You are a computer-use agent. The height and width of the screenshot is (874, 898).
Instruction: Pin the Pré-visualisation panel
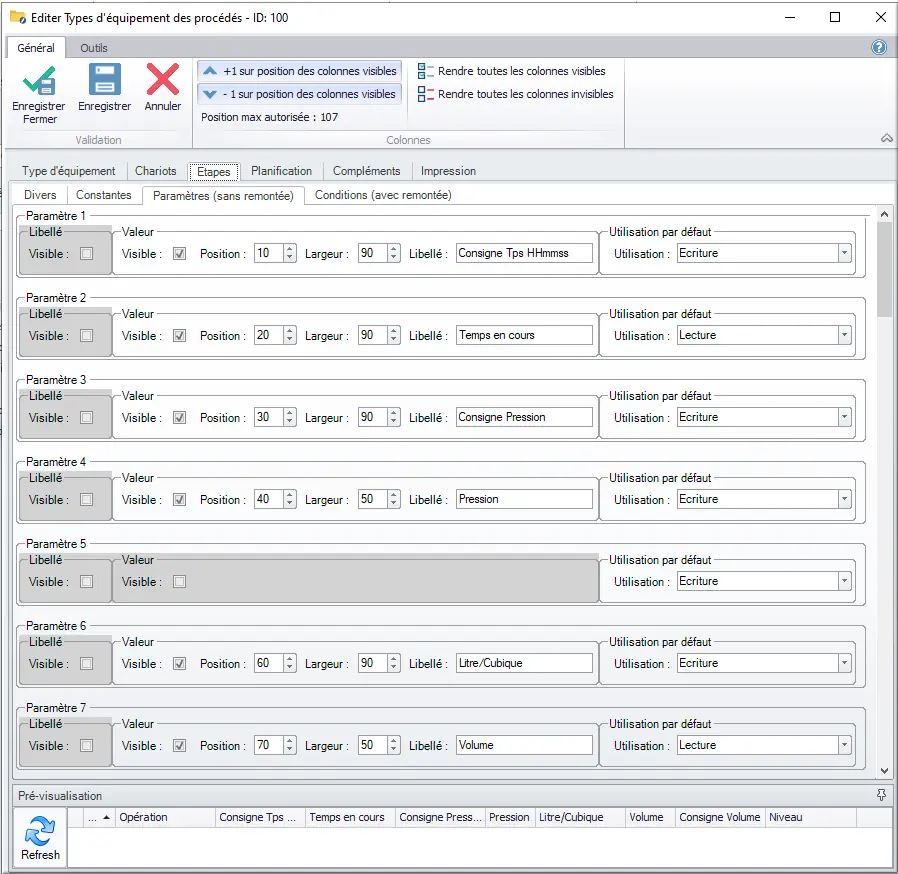pos(881,795)
